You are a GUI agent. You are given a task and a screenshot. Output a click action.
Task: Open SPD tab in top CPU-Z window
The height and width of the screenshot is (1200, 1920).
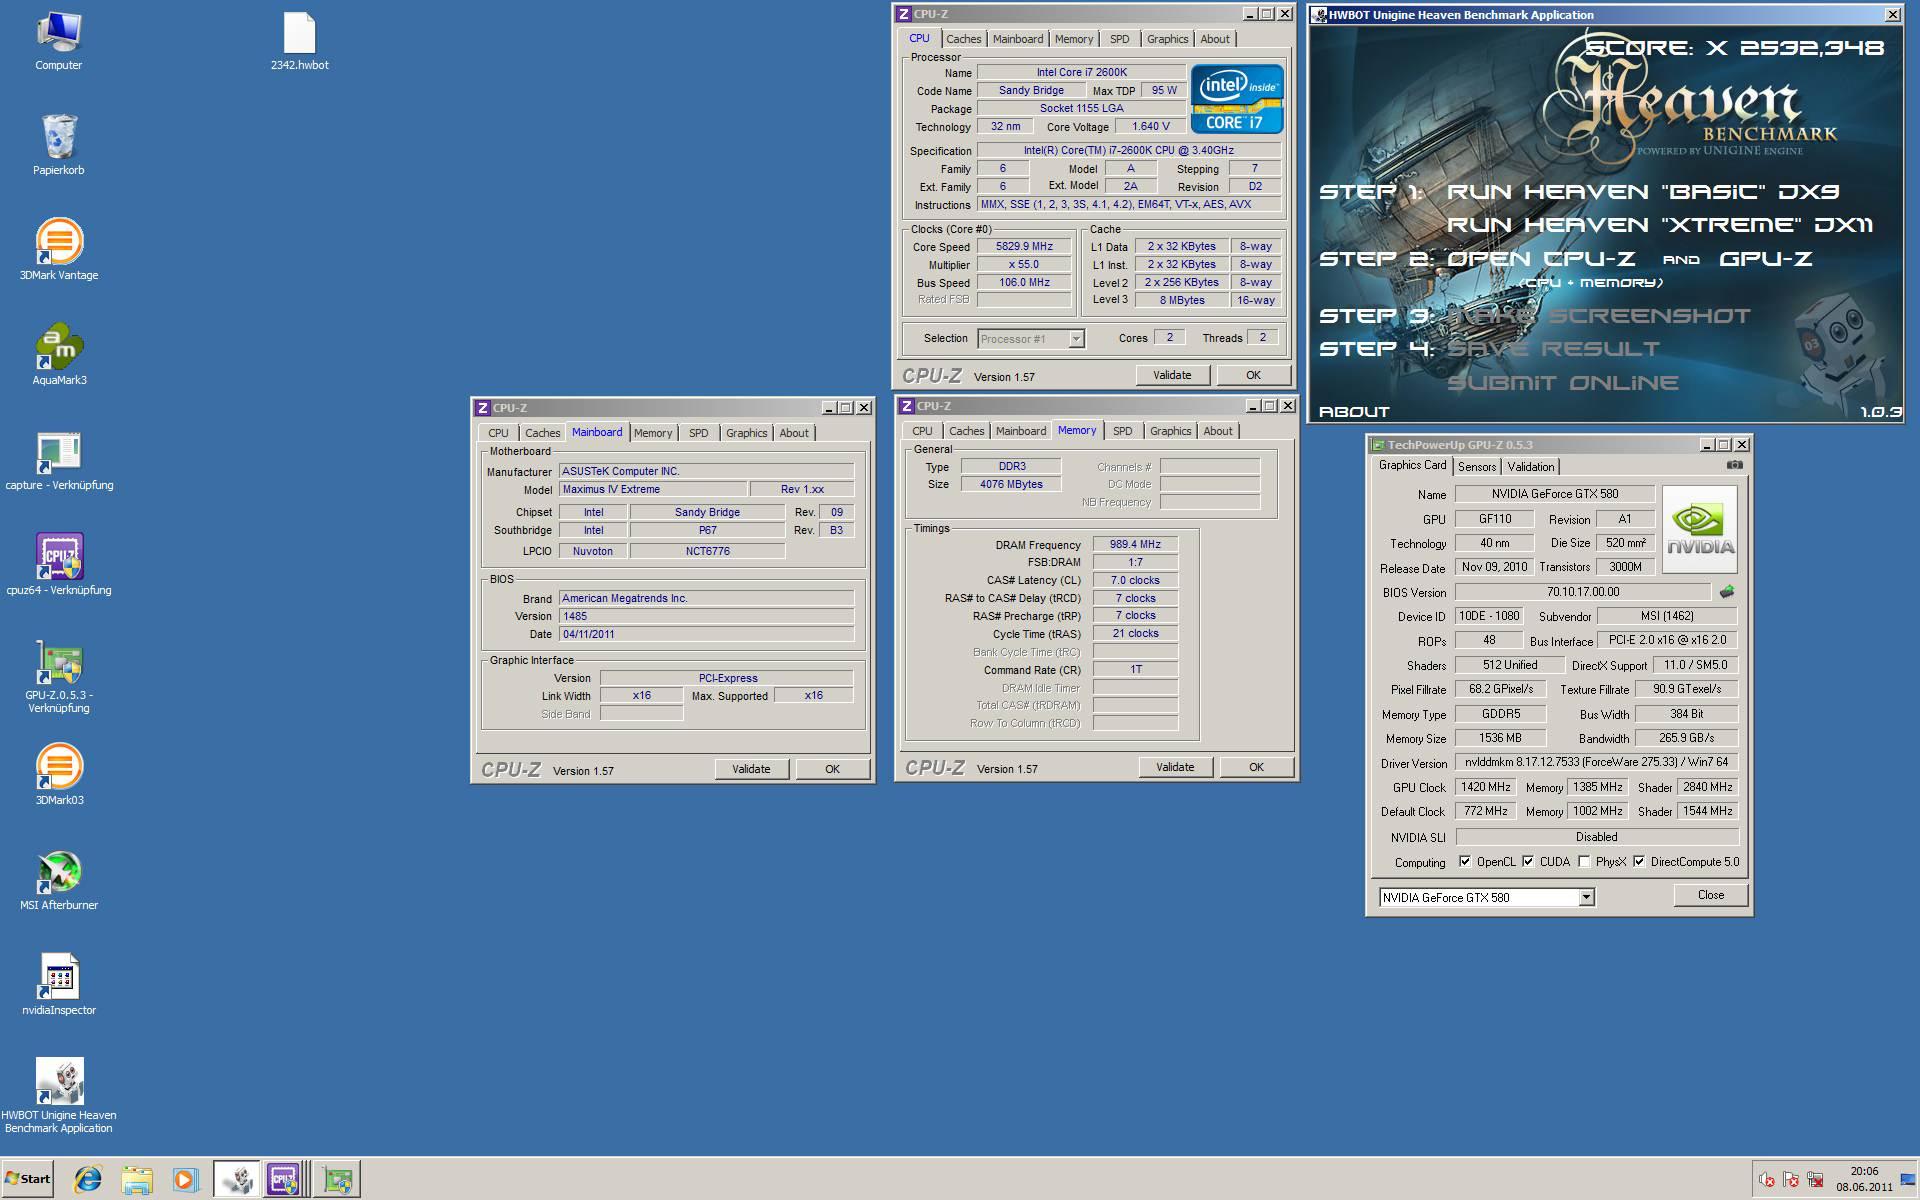1120,39
